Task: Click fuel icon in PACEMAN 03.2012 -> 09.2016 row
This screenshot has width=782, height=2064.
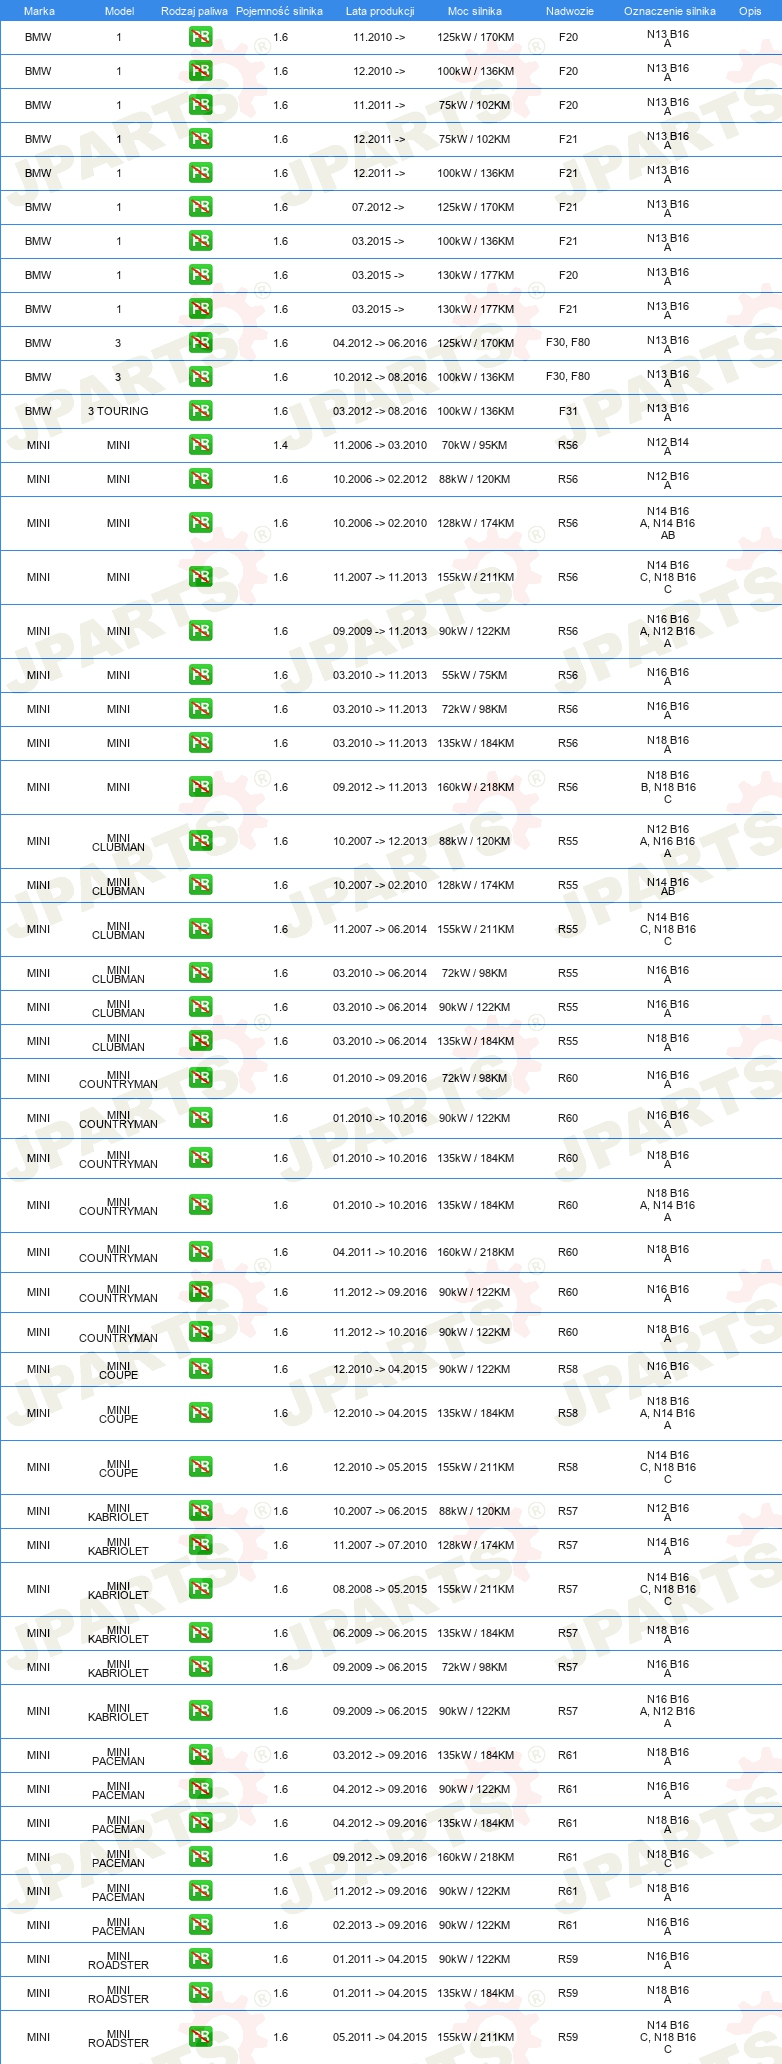Action: click(x=200, y=1756)
